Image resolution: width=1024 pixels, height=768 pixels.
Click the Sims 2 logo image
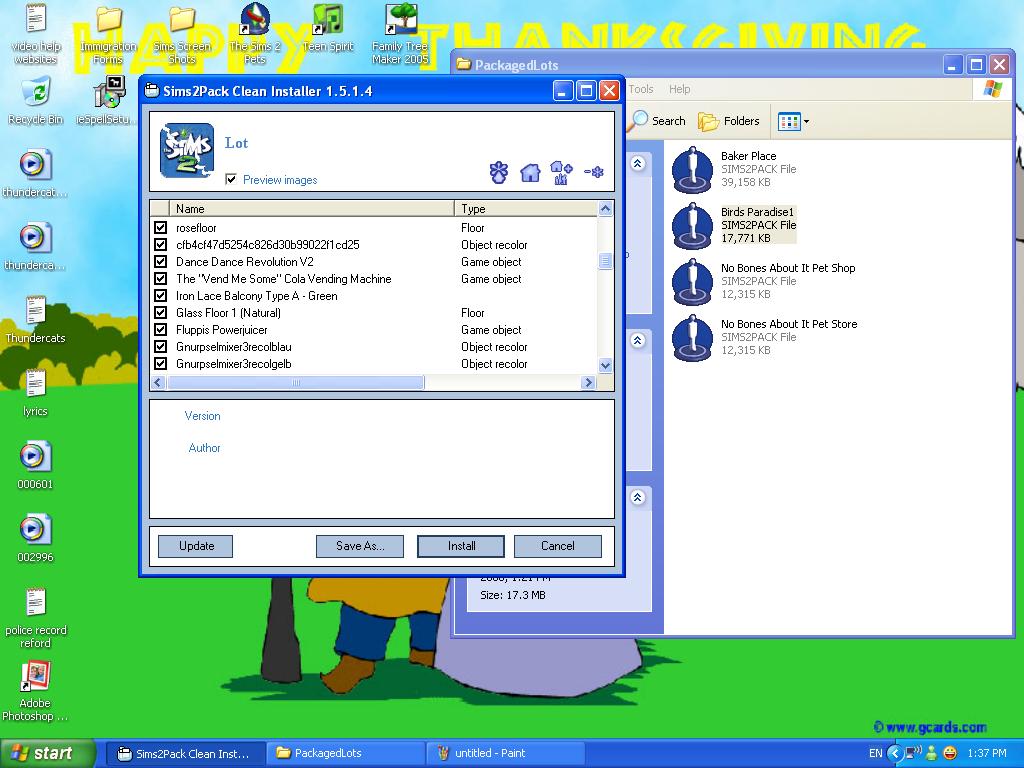click(187, 151)
